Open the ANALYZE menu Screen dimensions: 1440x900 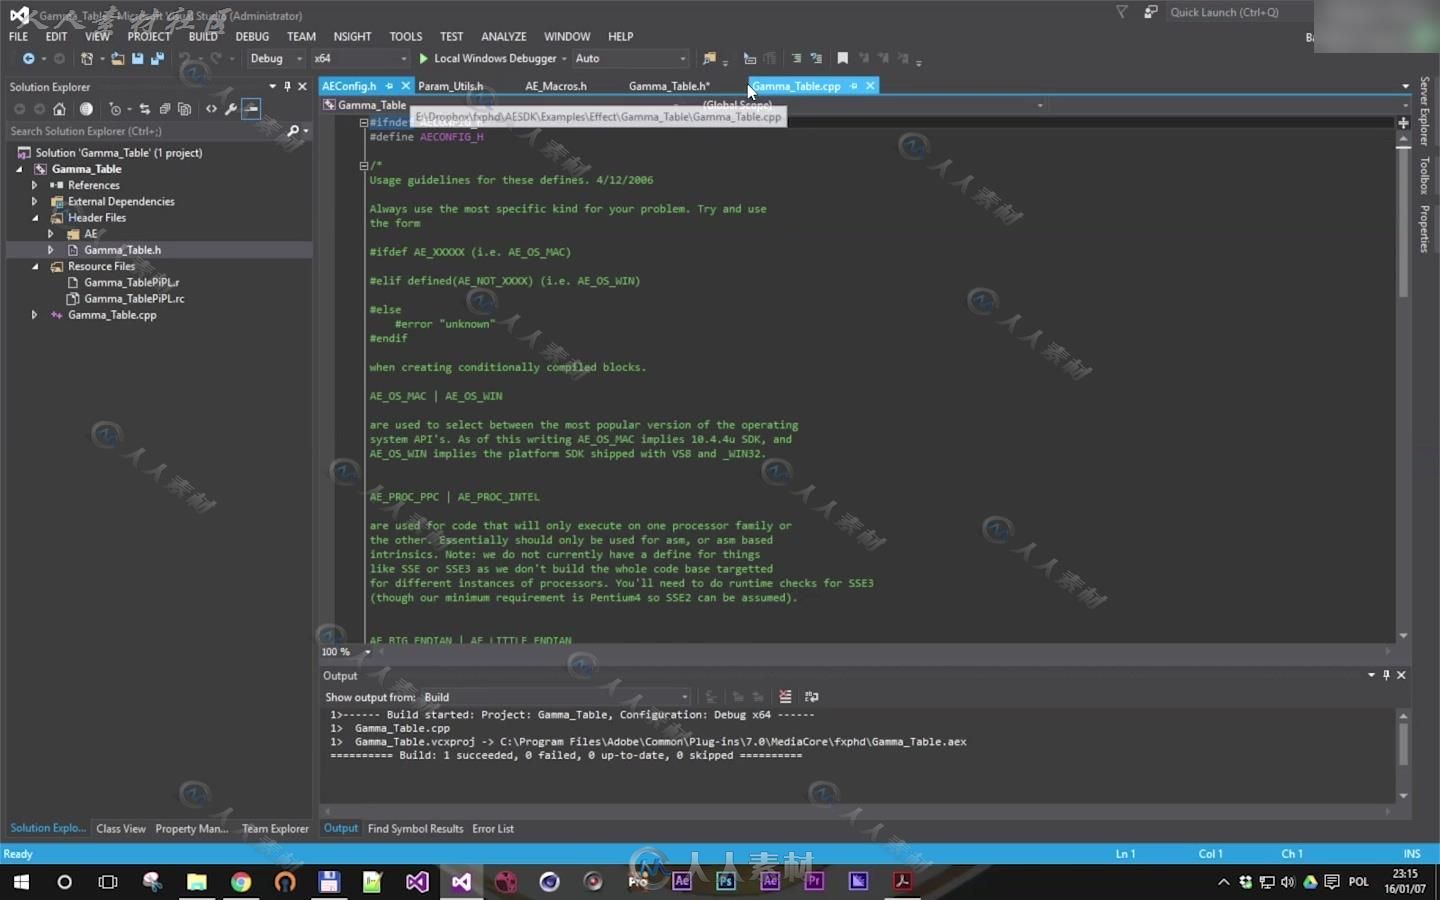point(503,36)
